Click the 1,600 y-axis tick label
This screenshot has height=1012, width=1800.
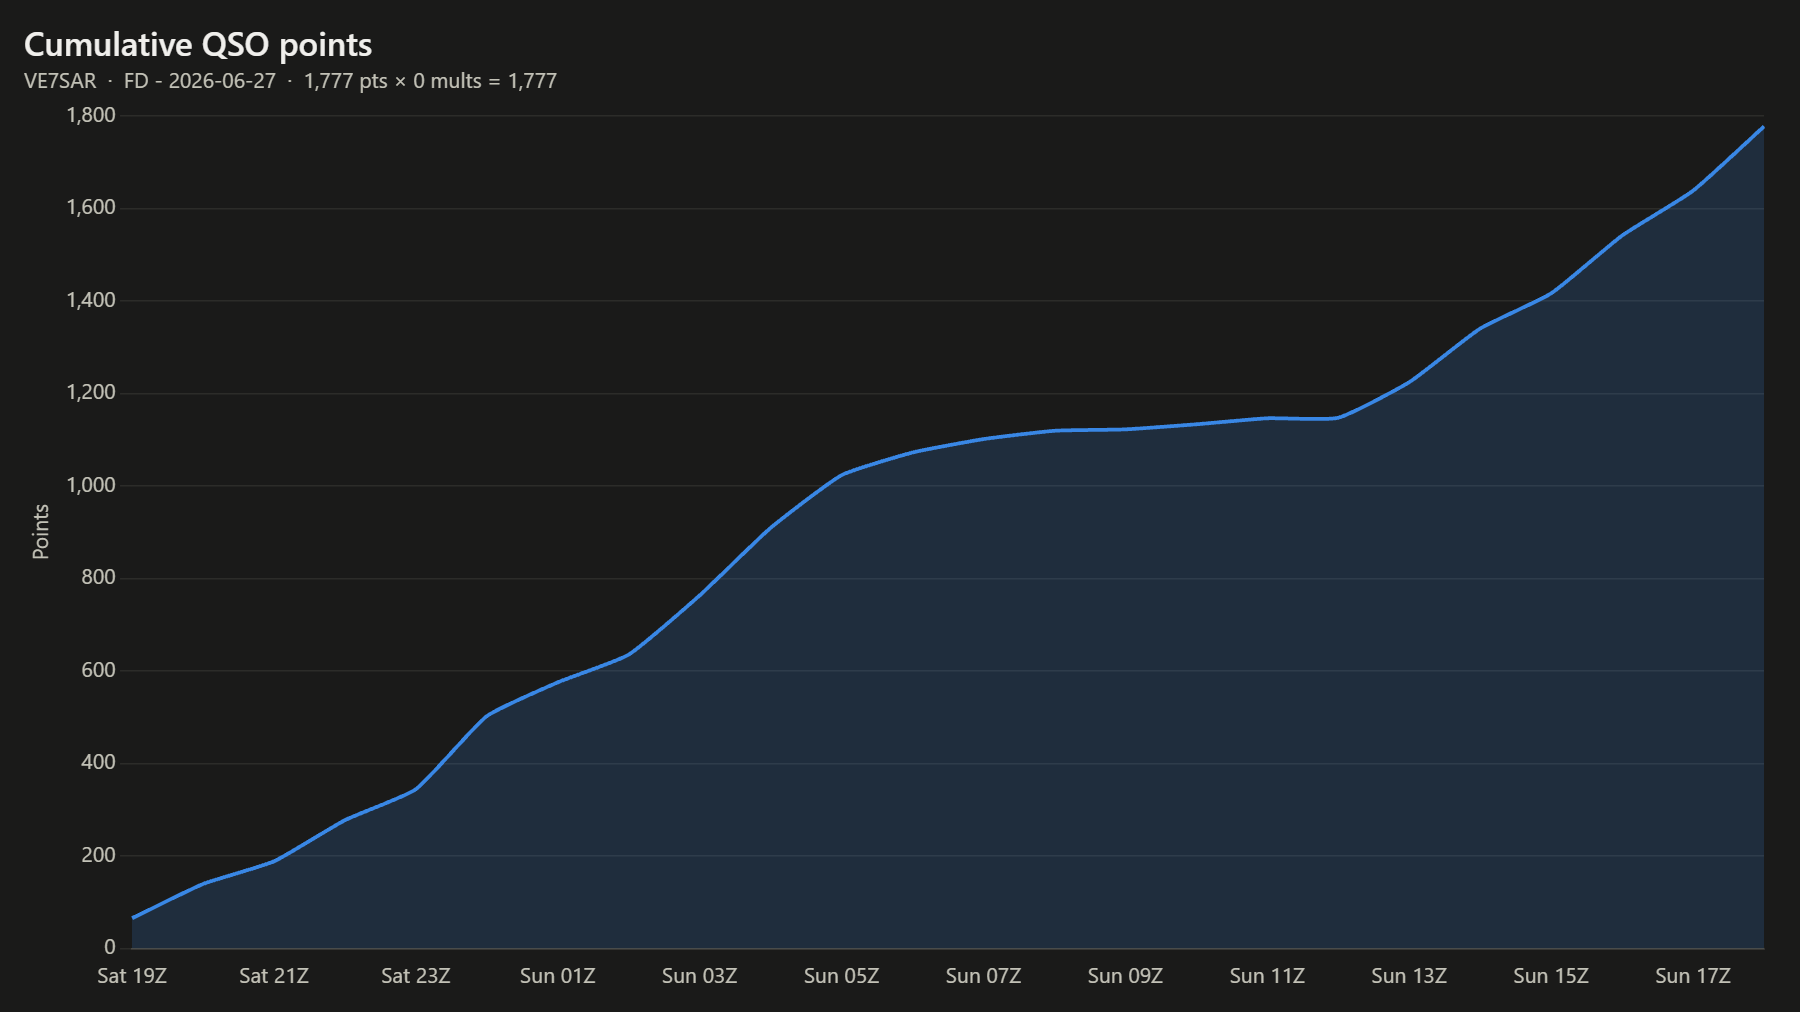coord(91,207)
